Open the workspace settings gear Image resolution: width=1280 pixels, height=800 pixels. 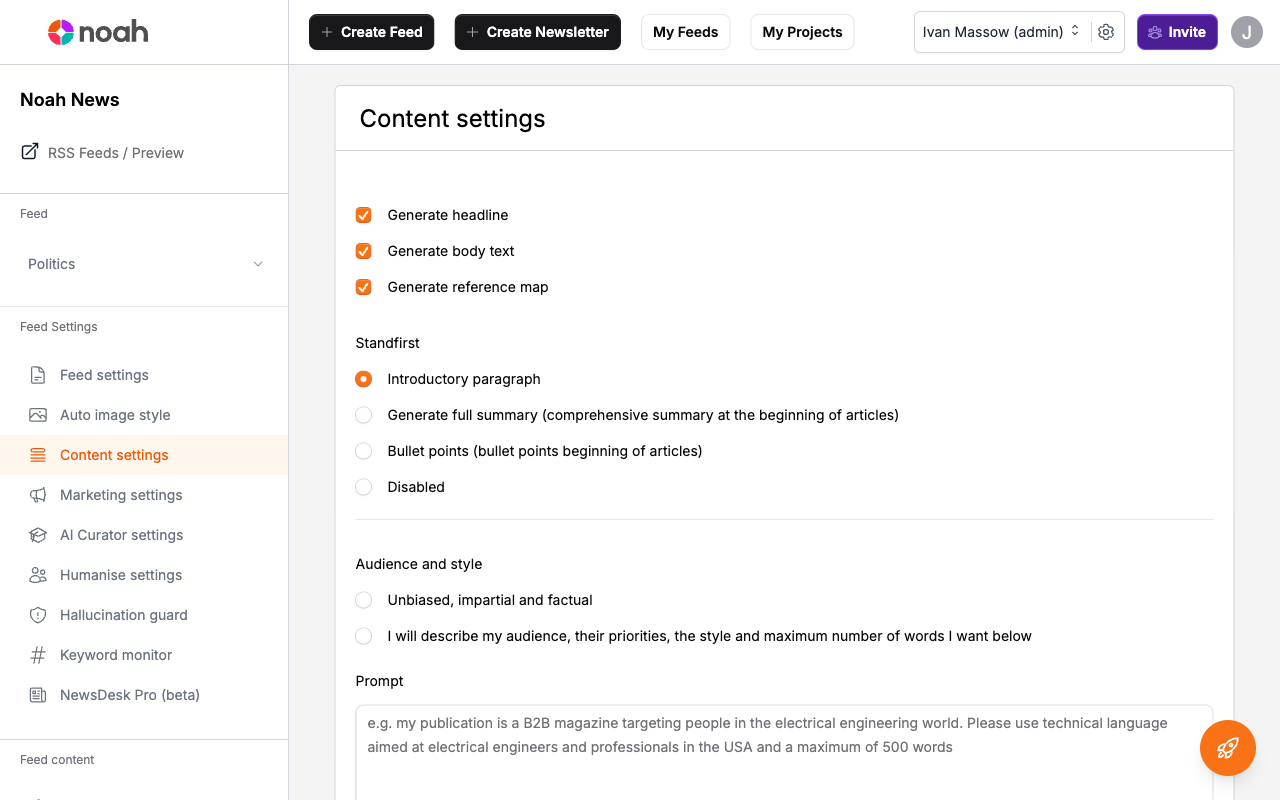coord(1106,32)
